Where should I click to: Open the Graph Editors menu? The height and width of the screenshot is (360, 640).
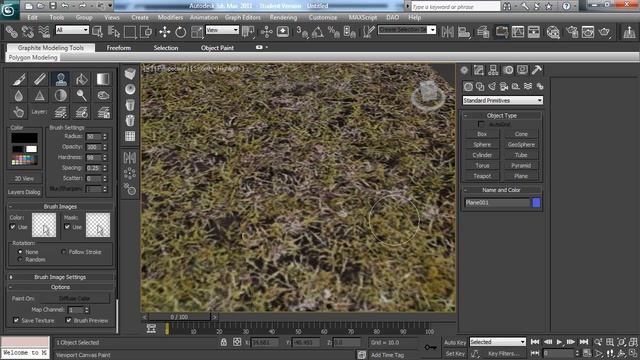pyautogui.click(x=242, y=18)
